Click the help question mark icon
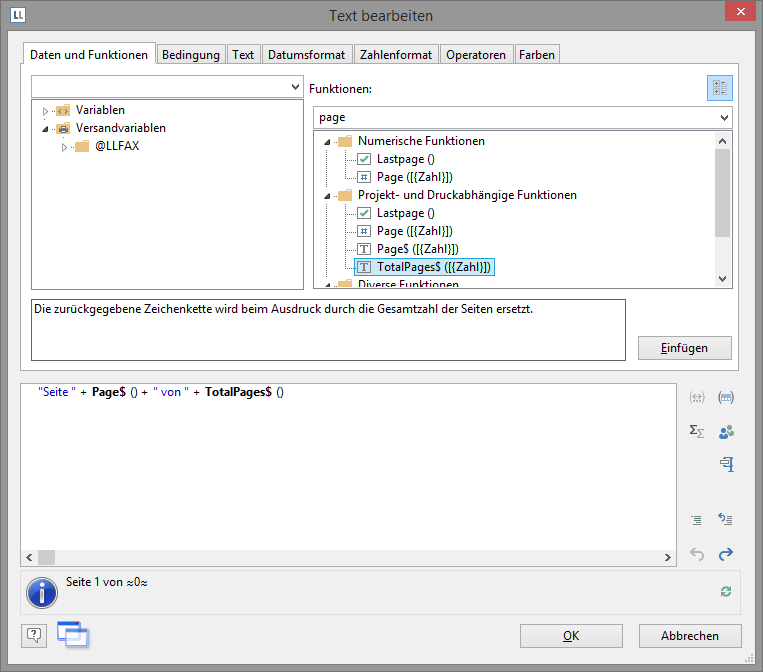 pos(33,634)
